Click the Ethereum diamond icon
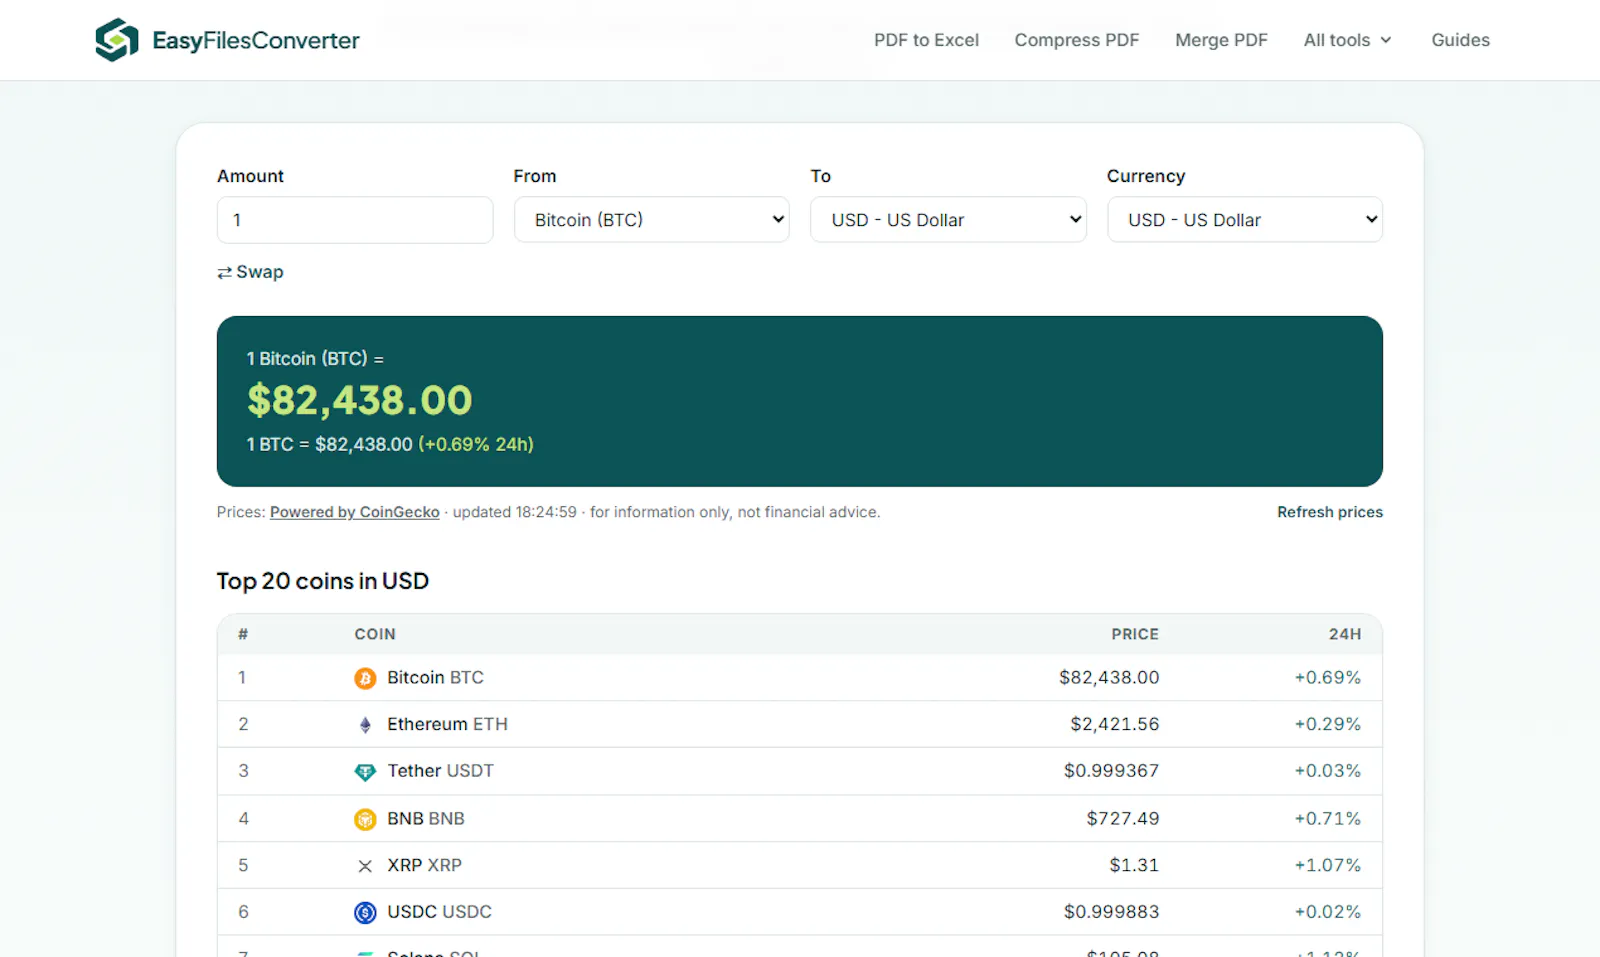Image resolution: width=1600 pixels, height=957 pixels. 365,725
